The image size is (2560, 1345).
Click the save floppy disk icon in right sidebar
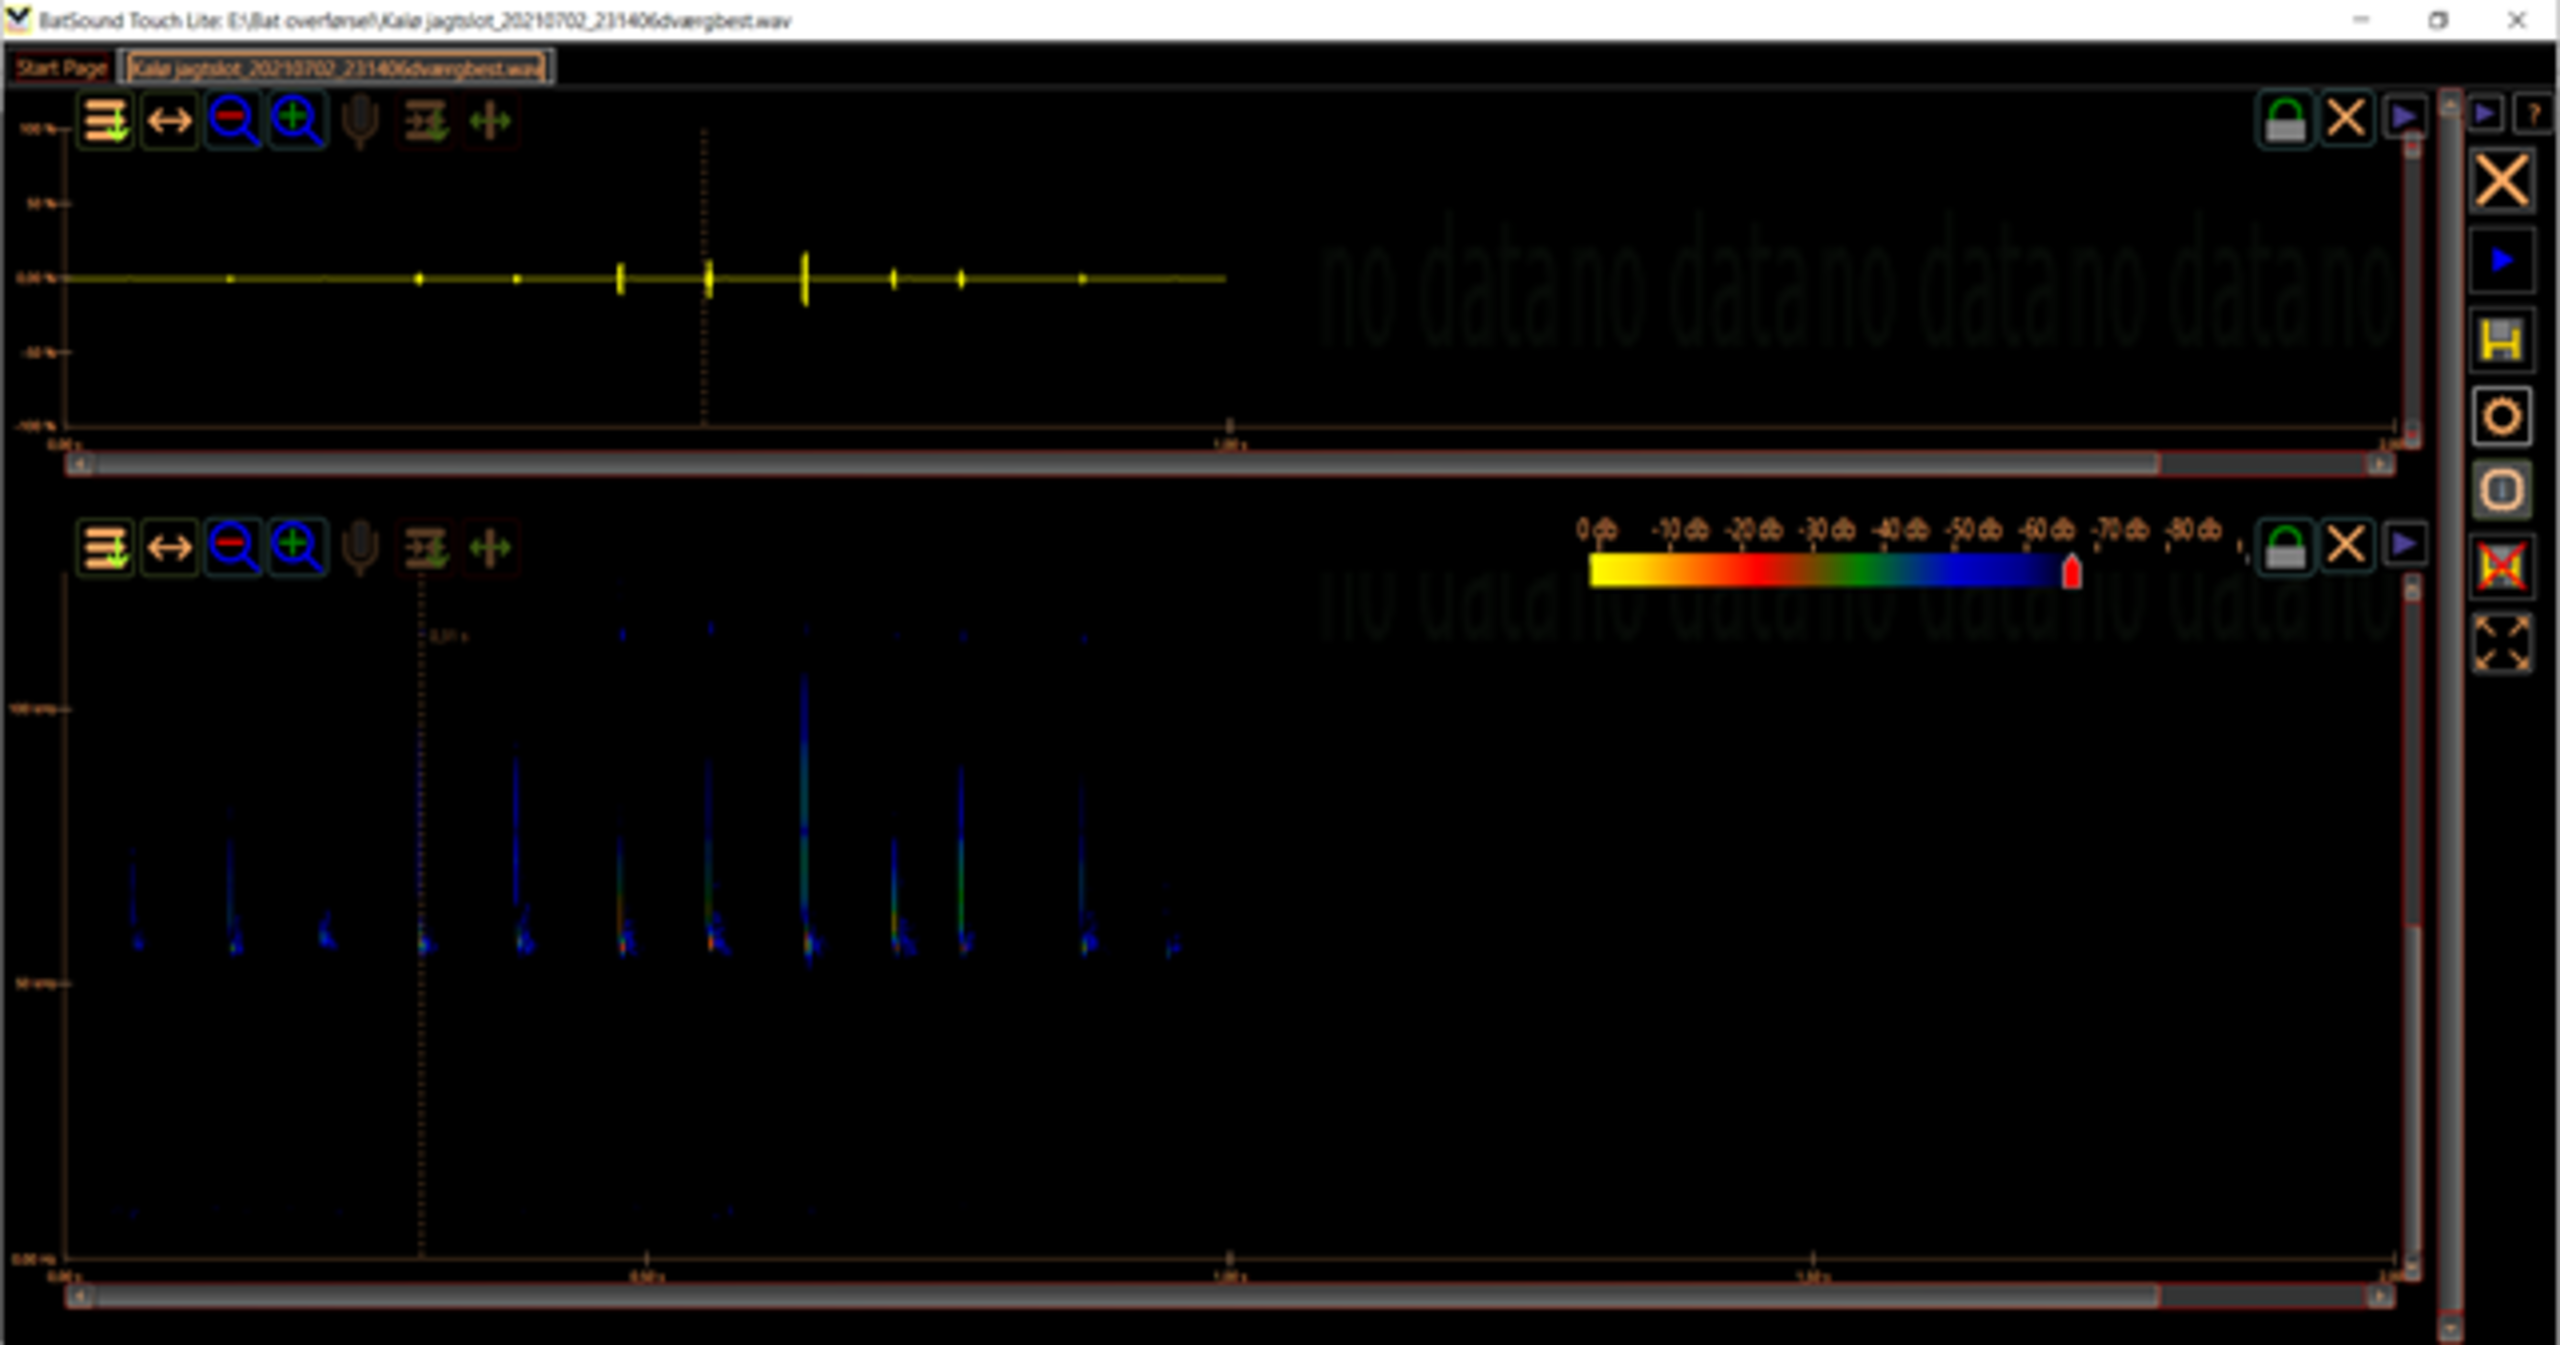click(x=2501, y=340)
